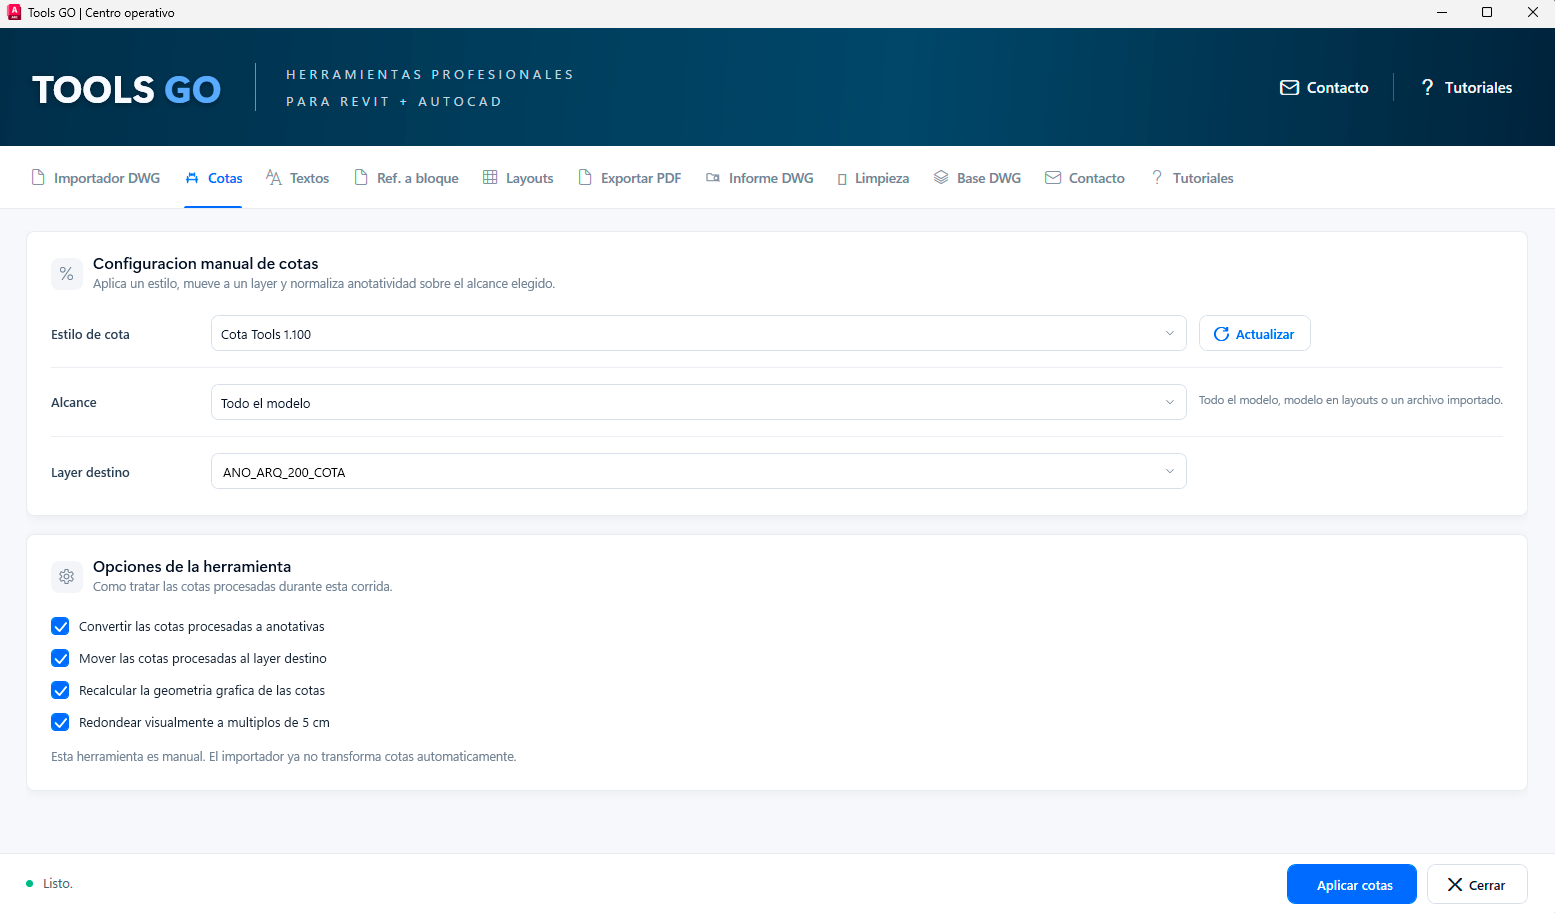This screenshot has width=1555, height=913.
Task: Open the Estilo de cota dropdown
Action: [x=698, y=334]
